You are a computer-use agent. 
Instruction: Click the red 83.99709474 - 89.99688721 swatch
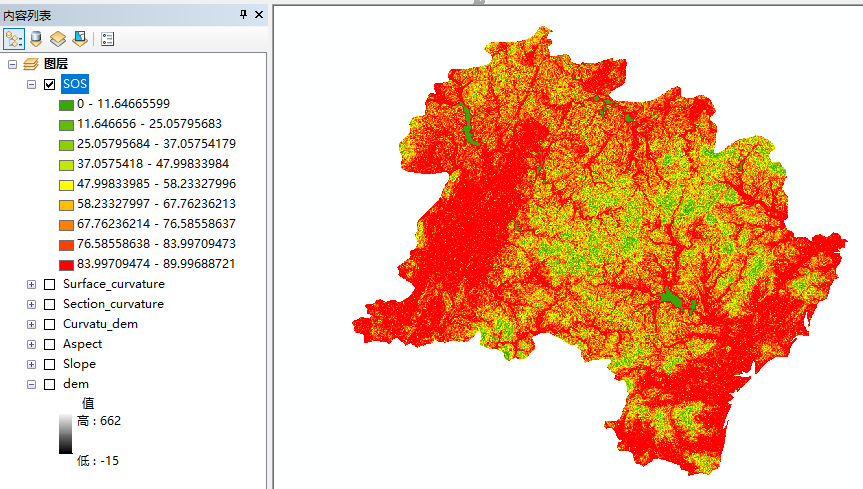66,265
